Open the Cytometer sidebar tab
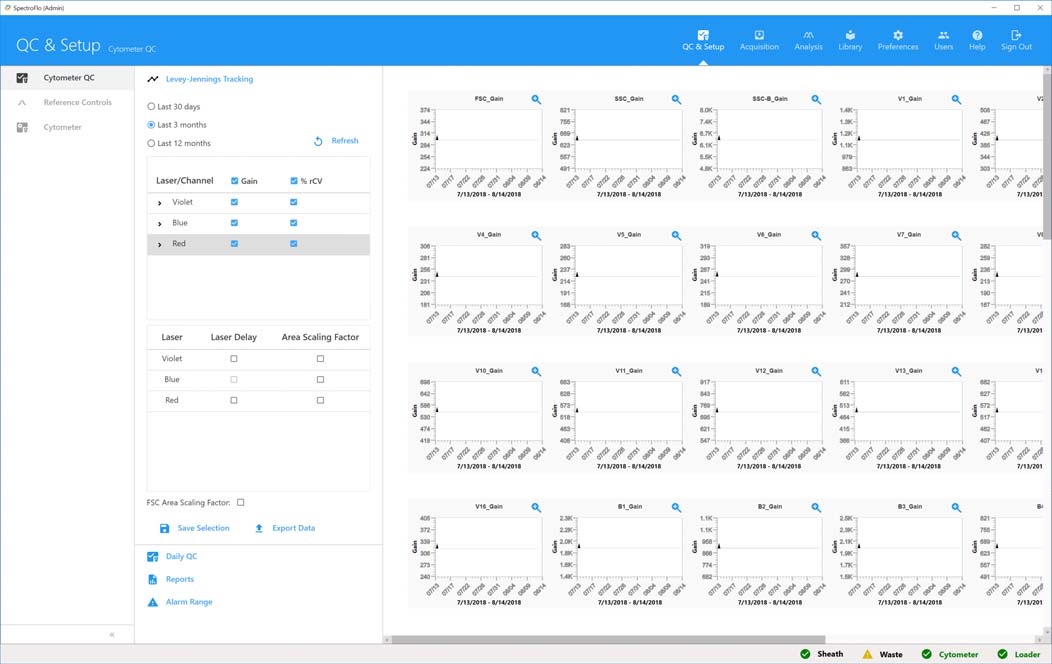1052x664 pixels. coord(62,128)
